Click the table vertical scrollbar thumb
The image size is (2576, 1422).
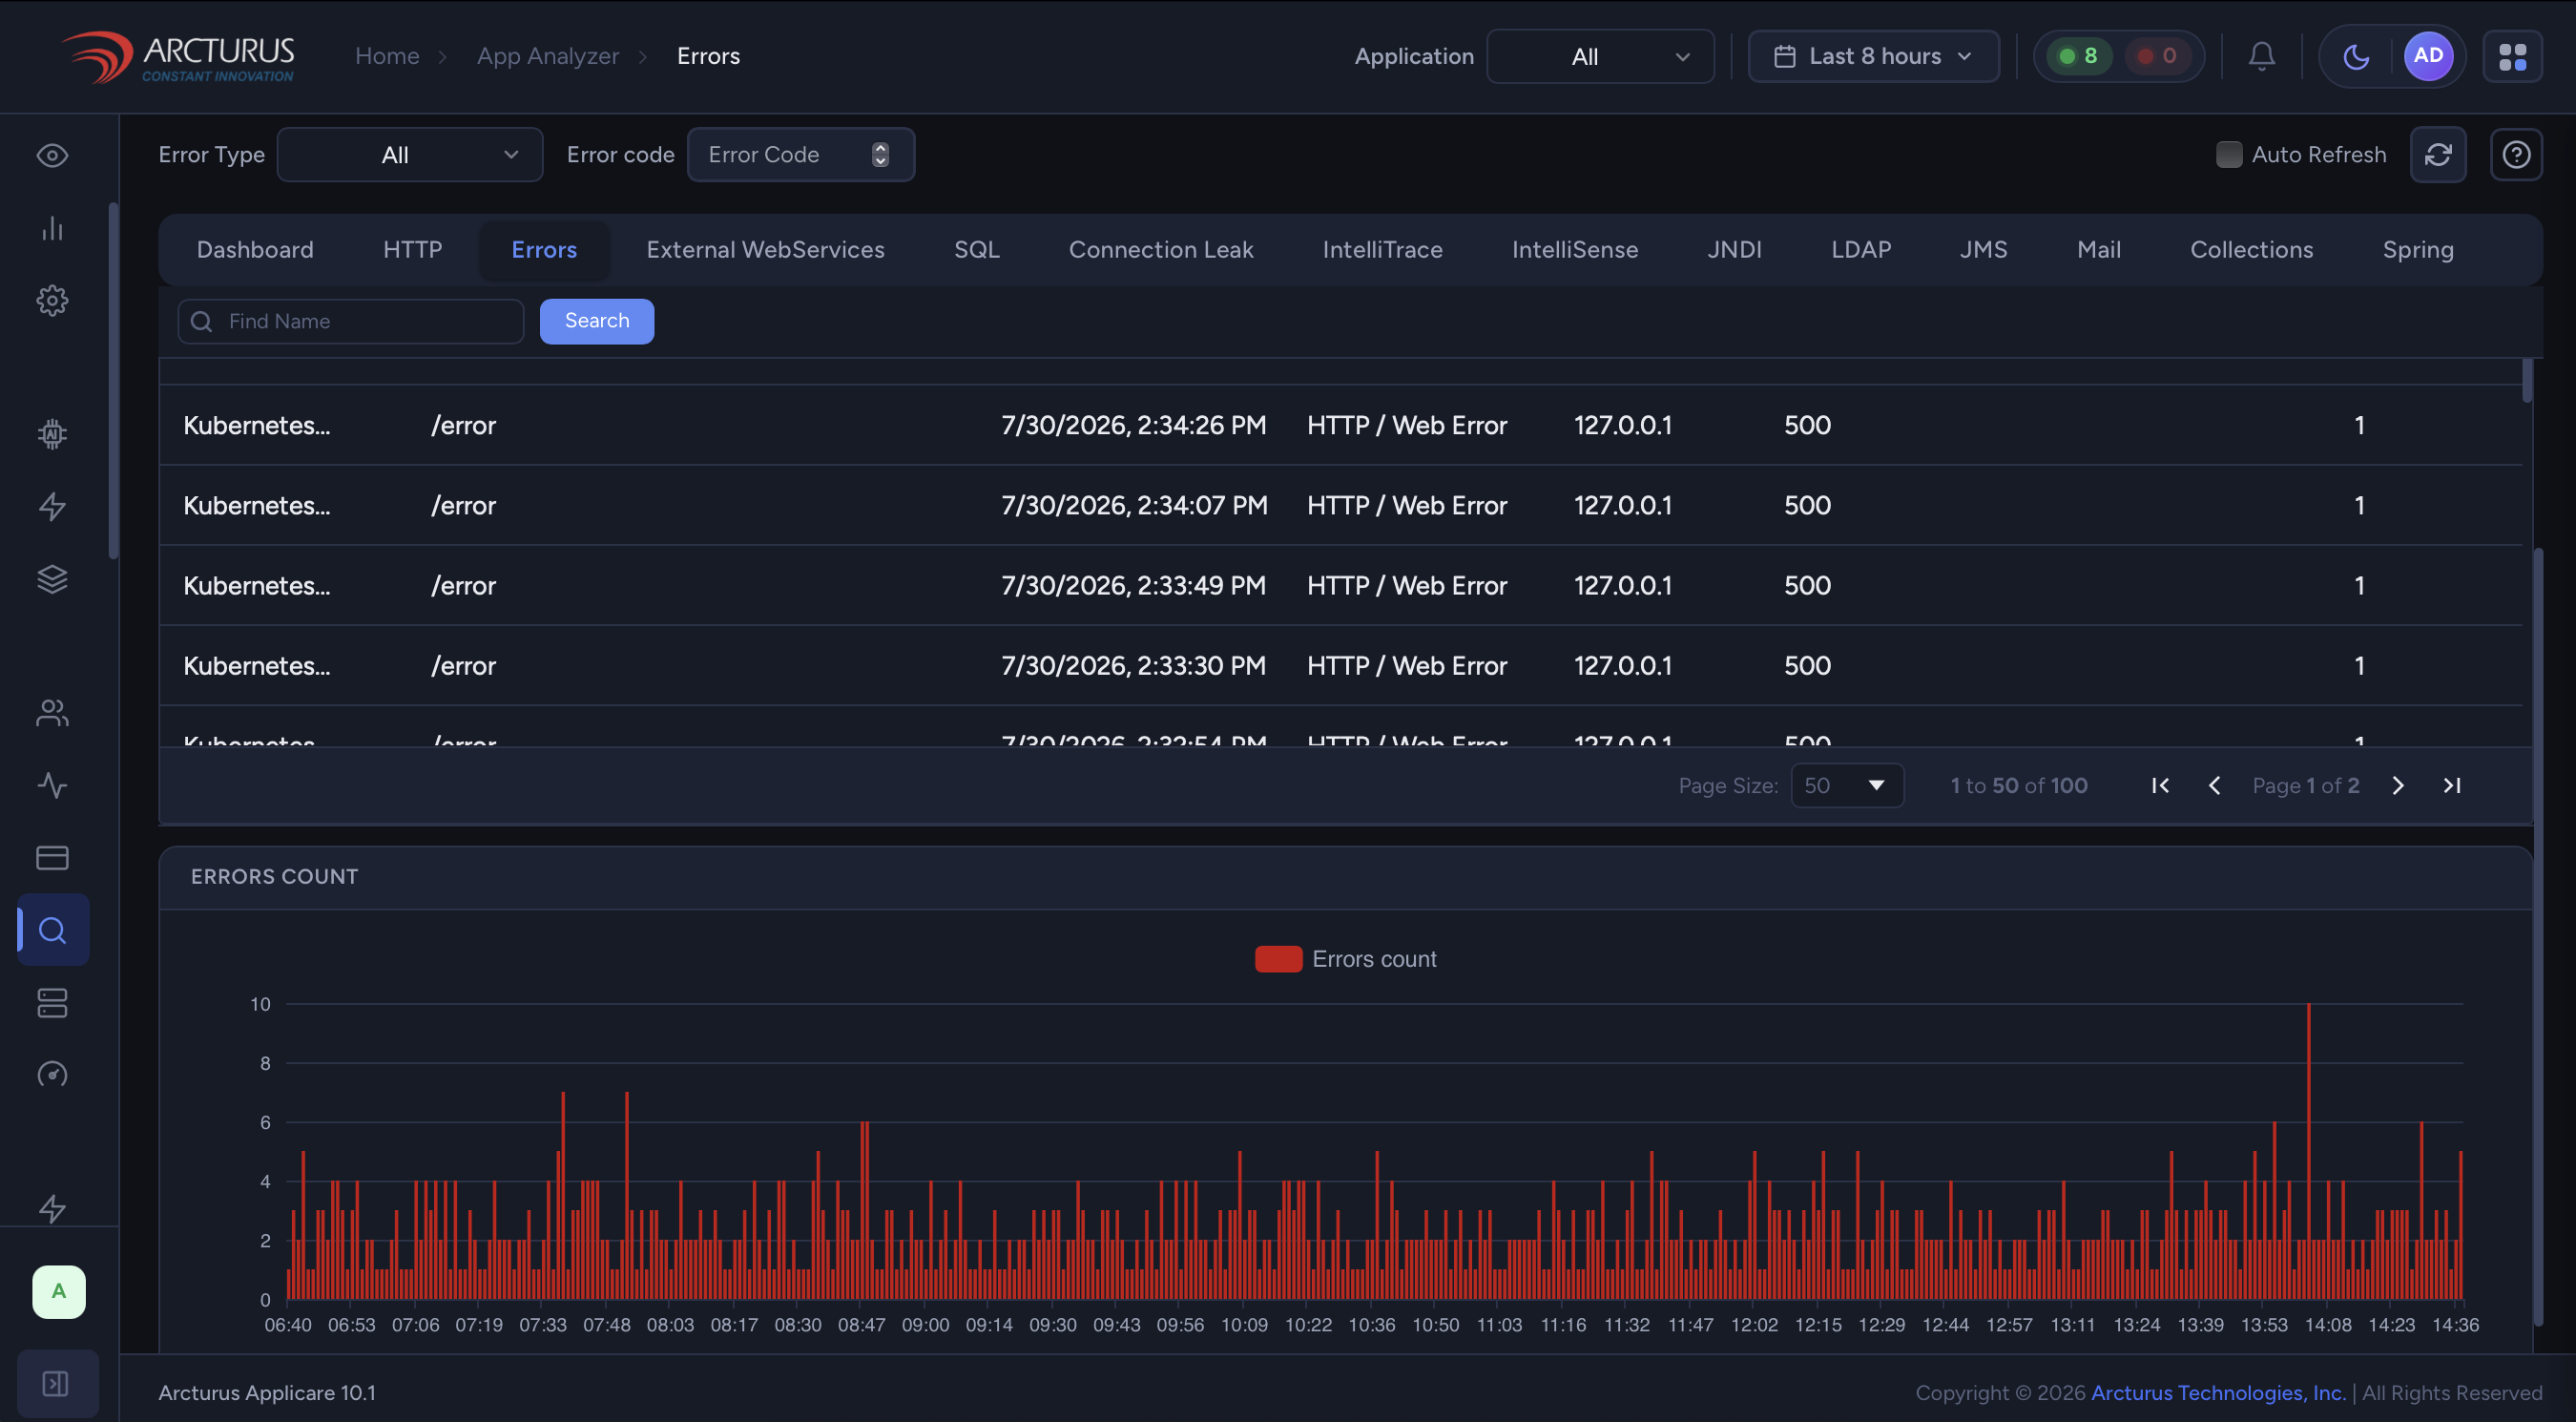tap(2527, 380)
